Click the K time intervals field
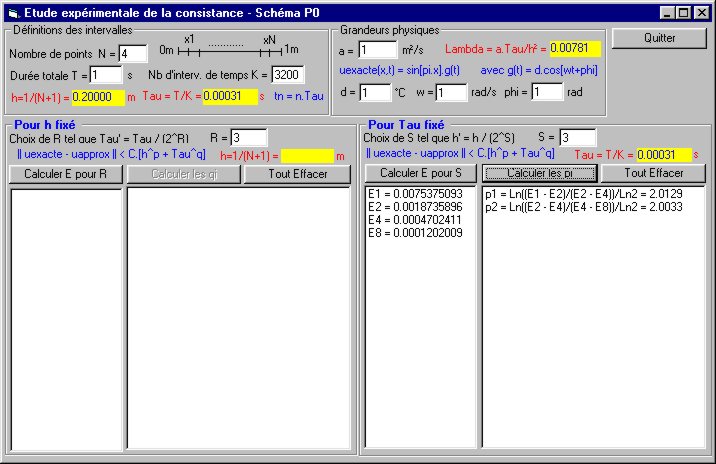716x464 pixels. (288, 74)
